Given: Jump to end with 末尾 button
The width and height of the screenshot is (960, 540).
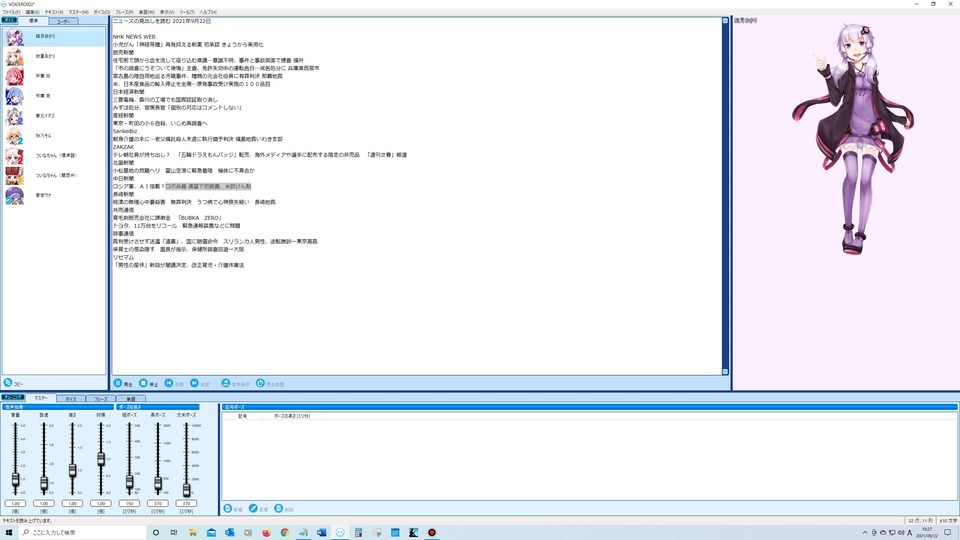Looking at the screenshot, I should tap(200, 383).
